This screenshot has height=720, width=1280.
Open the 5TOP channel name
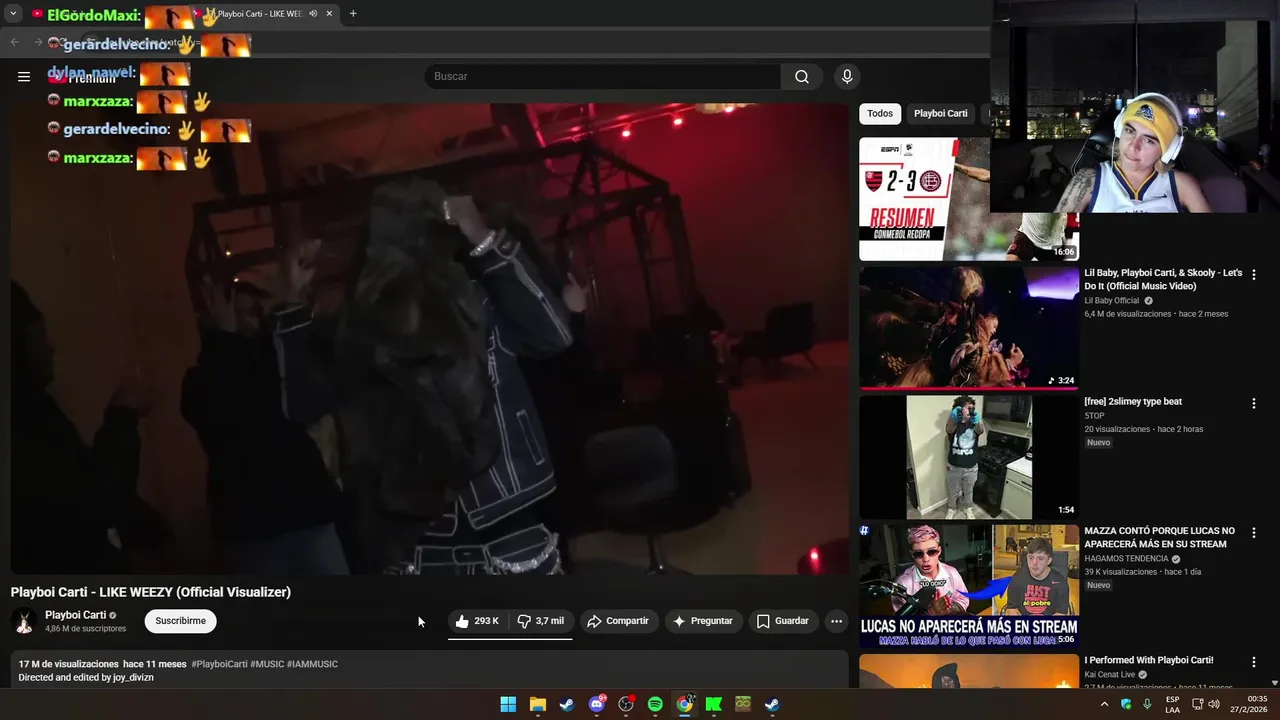click(1094, 416)
